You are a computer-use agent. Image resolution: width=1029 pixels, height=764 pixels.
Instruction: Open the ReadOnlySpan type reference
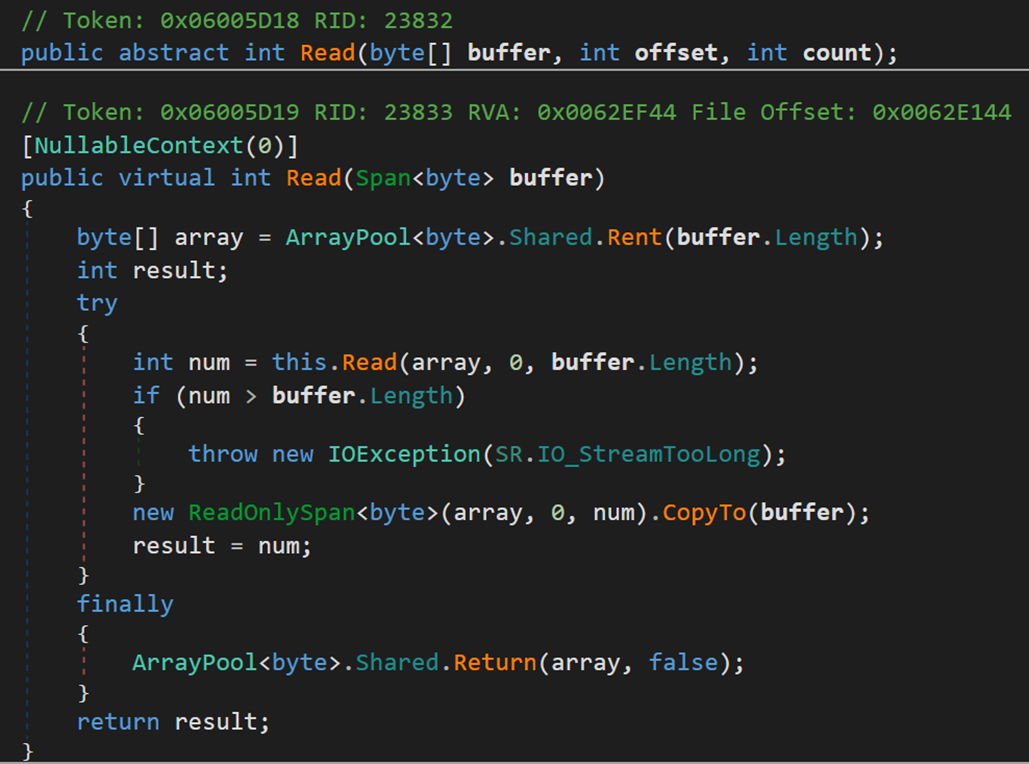coord(272,512)
